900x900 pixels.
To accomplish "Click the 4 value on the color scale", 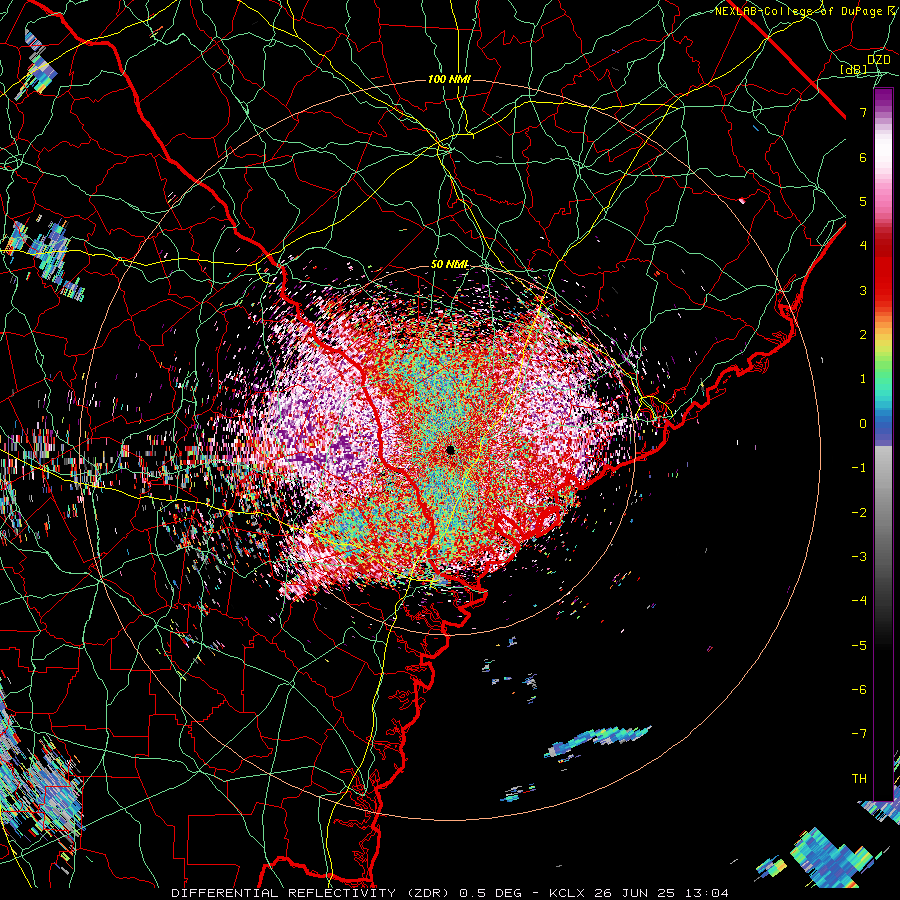I will tap(863, 246).
